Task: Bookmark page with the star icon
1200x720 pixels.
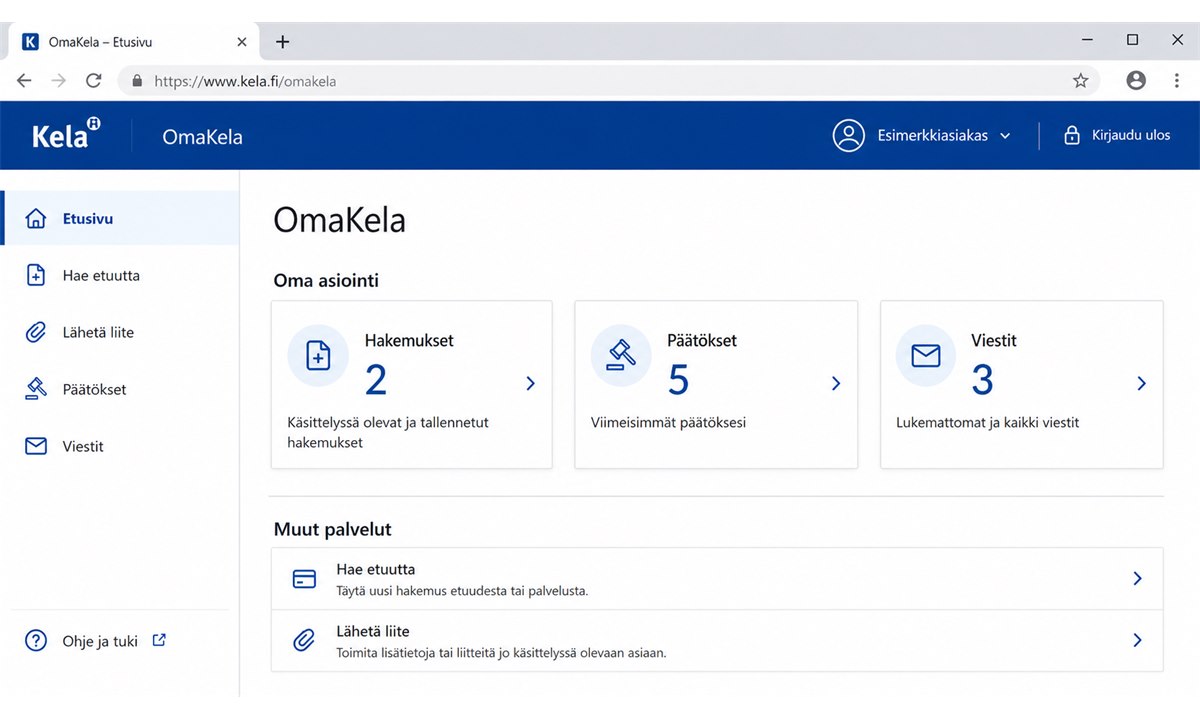Action: coord(1080,81)
